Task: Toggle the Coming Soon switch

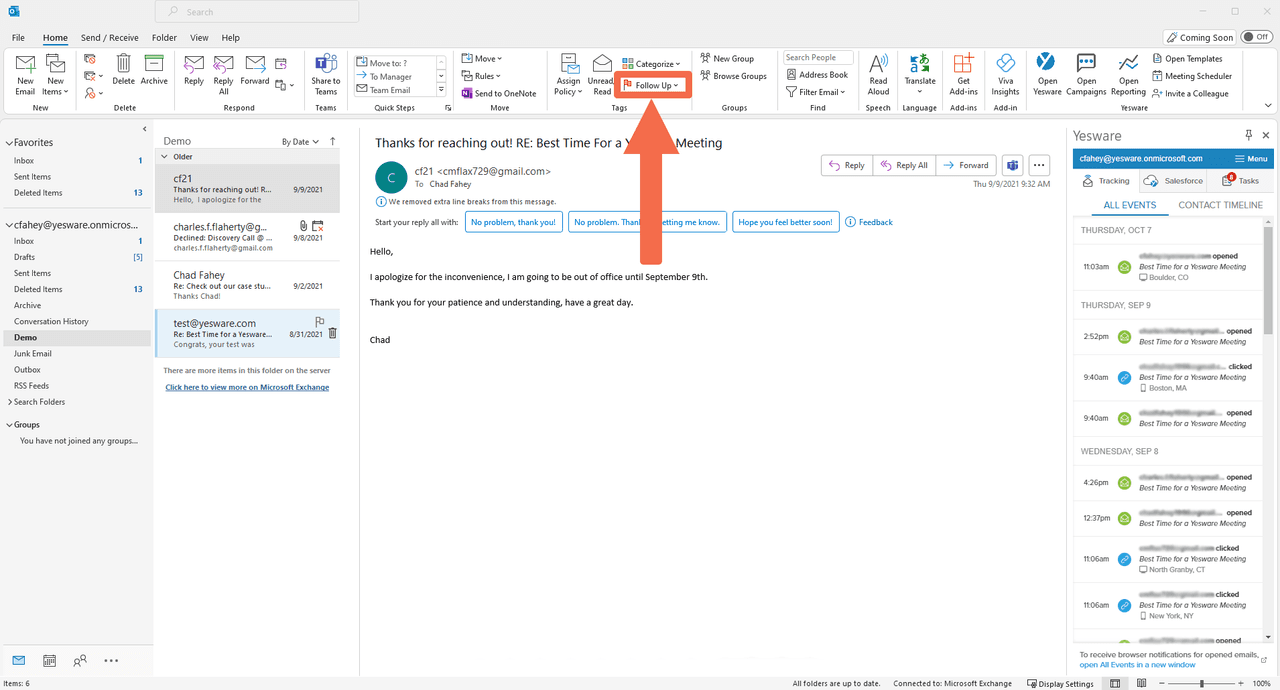Action: 1255,37
